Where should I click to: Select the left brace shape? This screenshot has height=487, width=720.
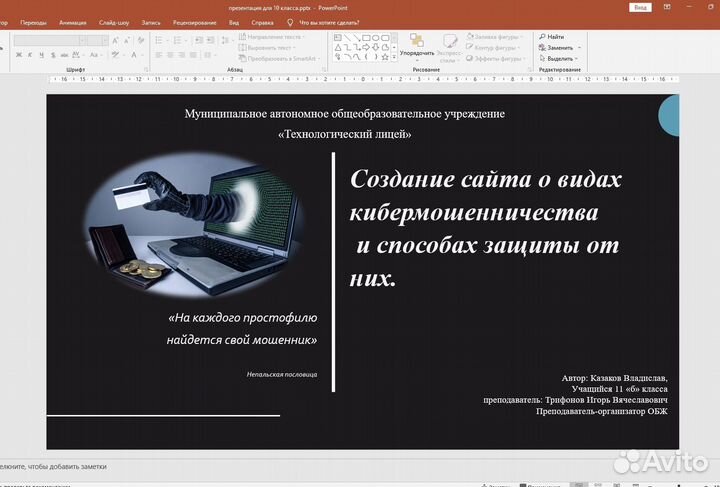click(366, 56)
